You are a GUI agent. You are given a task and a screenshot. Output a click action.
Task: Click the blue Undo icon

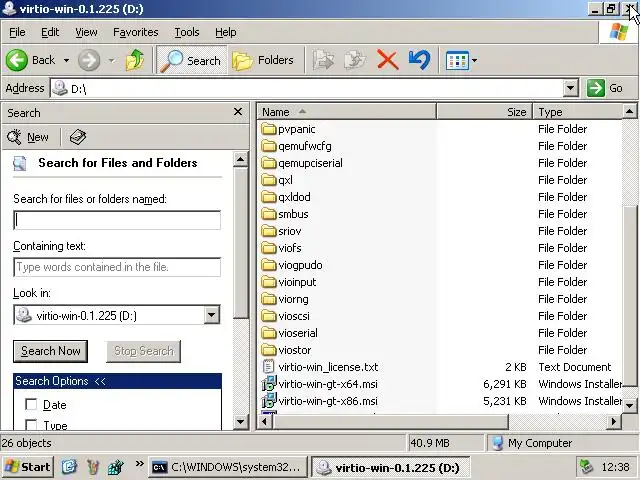click(x=419, y=60)
